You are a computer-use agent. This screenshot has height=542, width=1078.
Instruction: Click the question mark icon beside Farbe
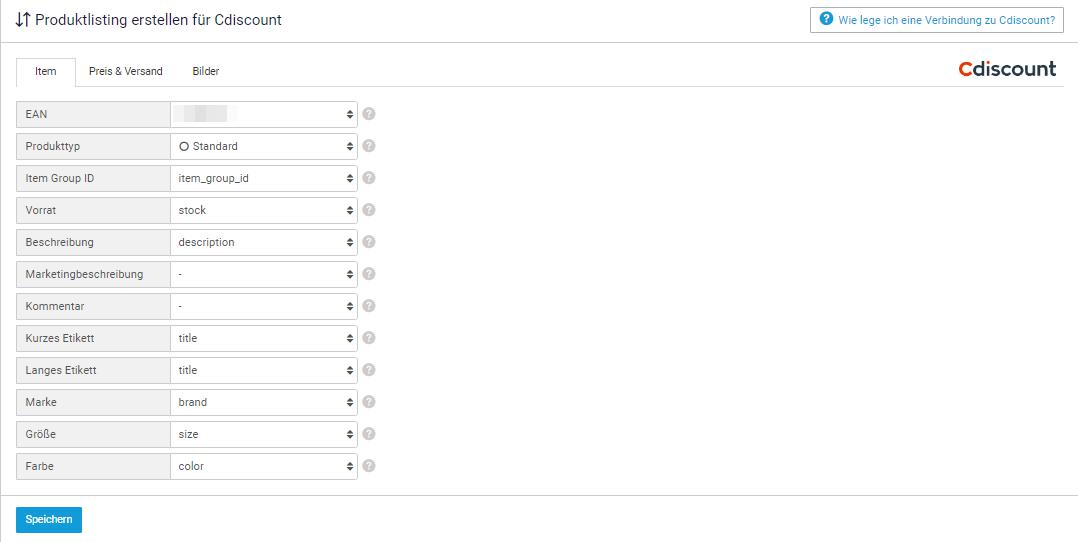click(x=368, y=466)
